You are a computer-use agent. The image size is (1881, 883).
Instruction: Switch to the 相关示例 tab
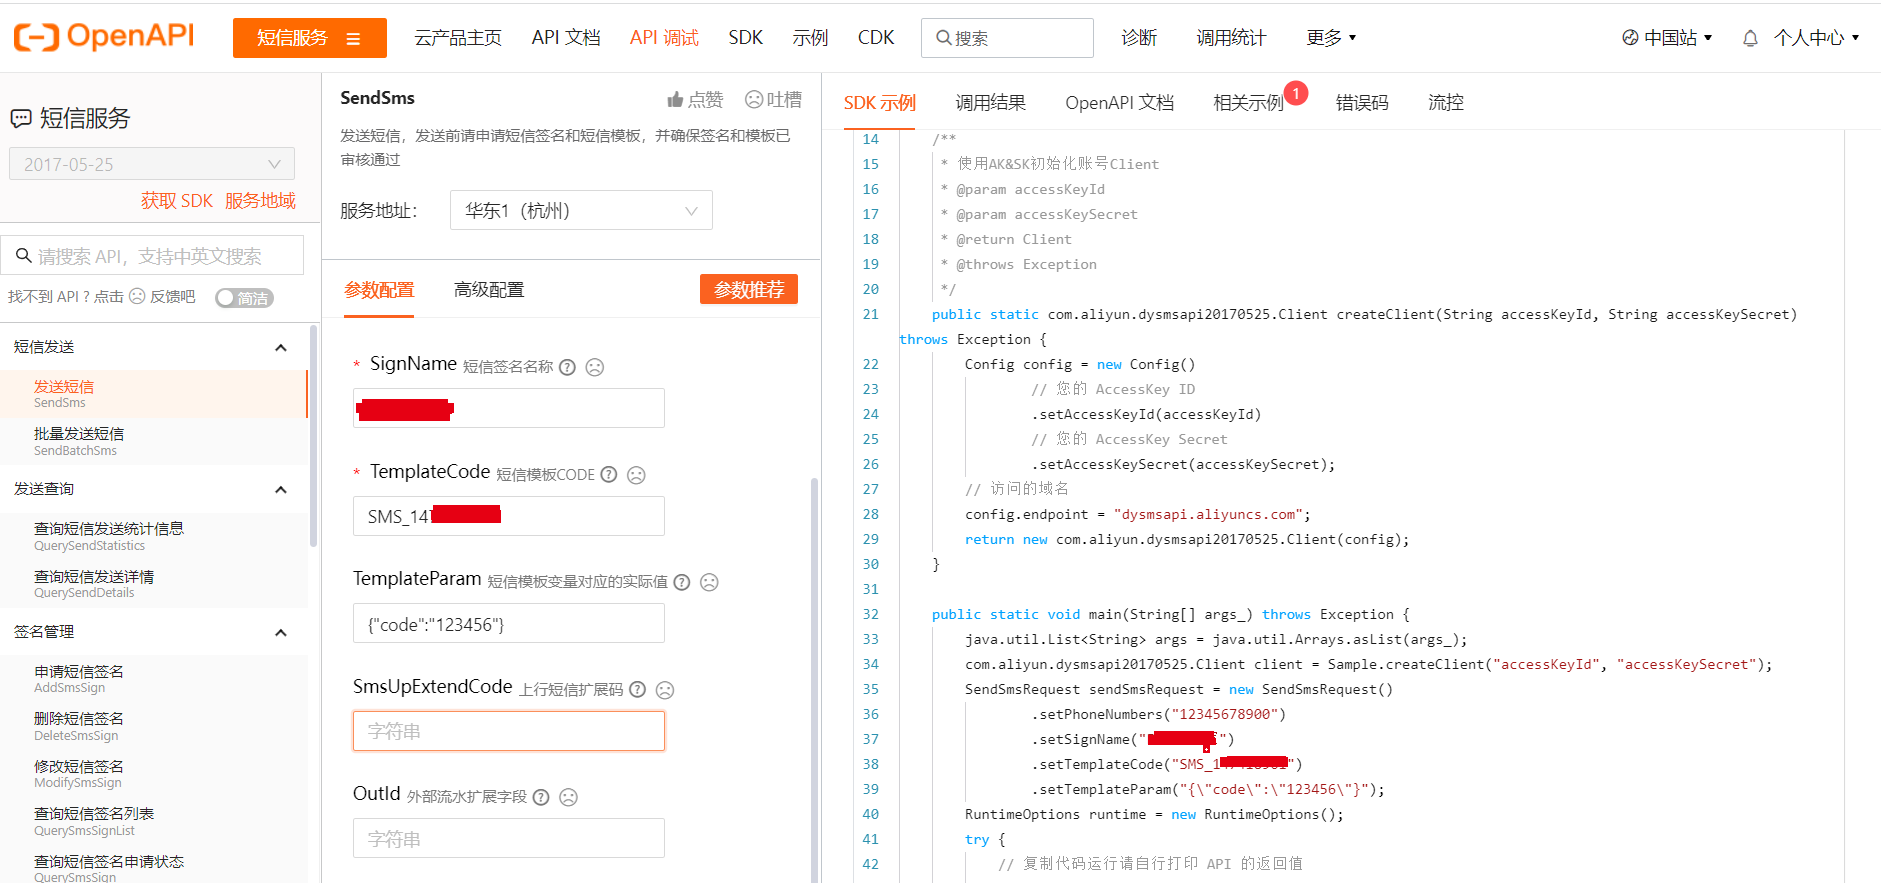(1248, 103)
